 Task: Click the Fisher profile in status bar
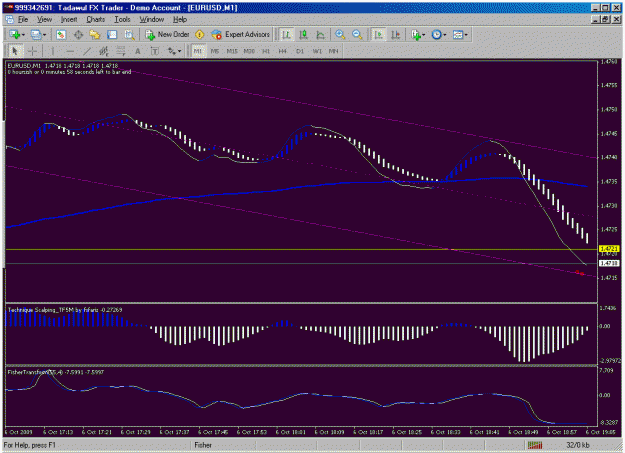[203, 445]
